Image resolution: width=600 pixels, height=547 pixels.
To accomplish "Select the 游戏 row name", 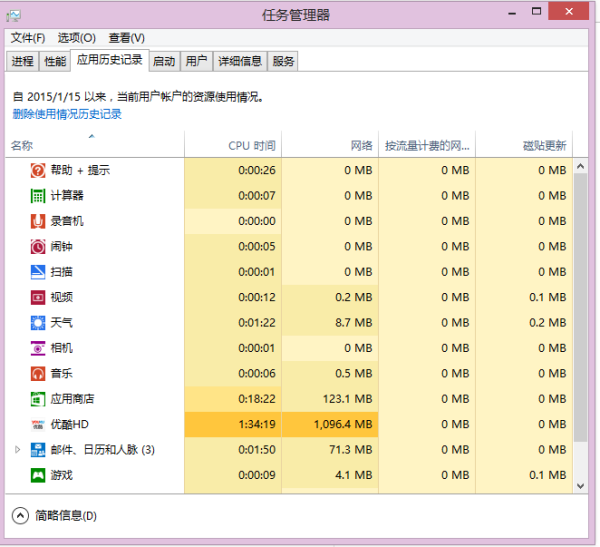I will tap(62, 475).
